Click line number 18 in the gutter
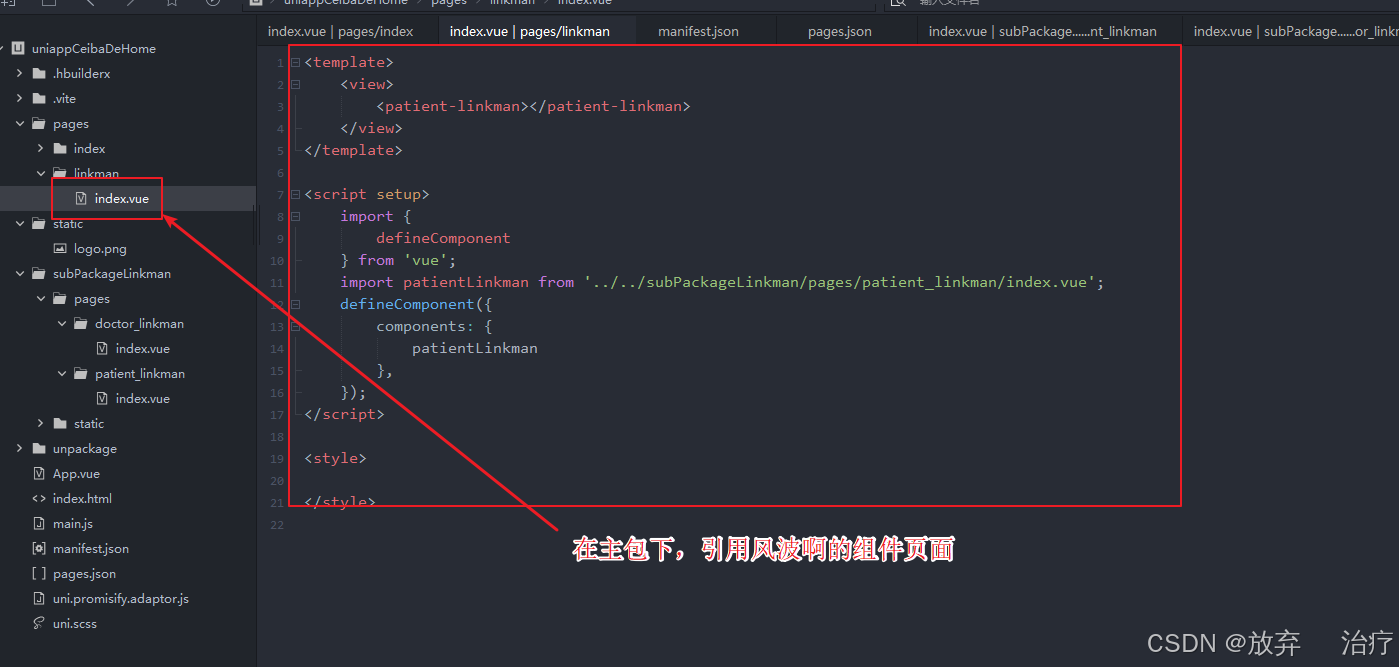Screen dimensions: 1399x667 [x=277, y=436]
